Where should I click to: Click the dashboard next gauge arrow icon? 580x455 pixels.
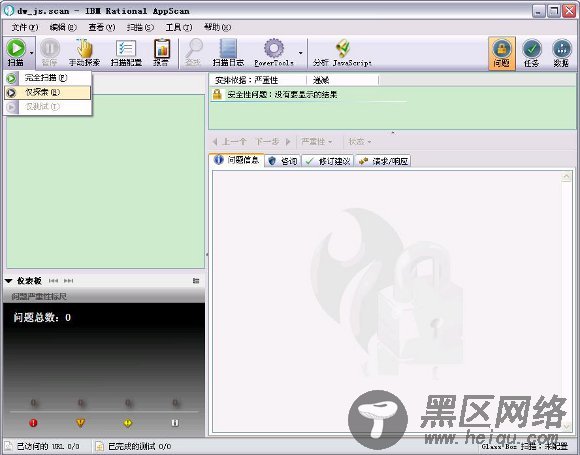[69, 281]
